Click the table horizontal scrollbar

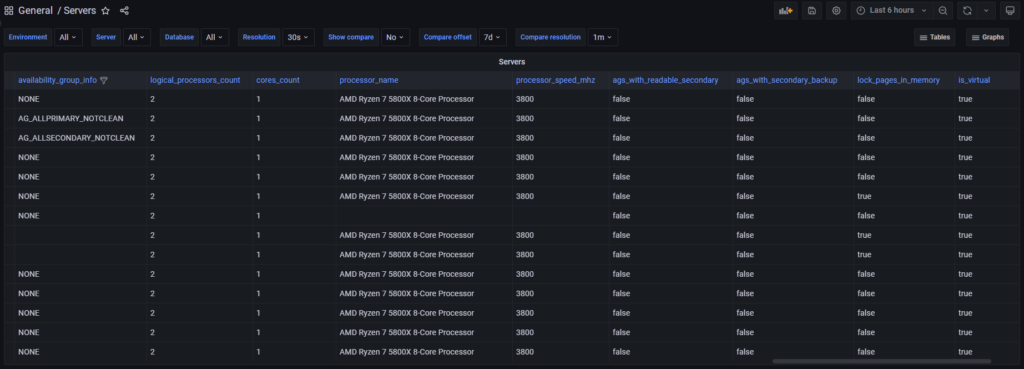[882, 361]
